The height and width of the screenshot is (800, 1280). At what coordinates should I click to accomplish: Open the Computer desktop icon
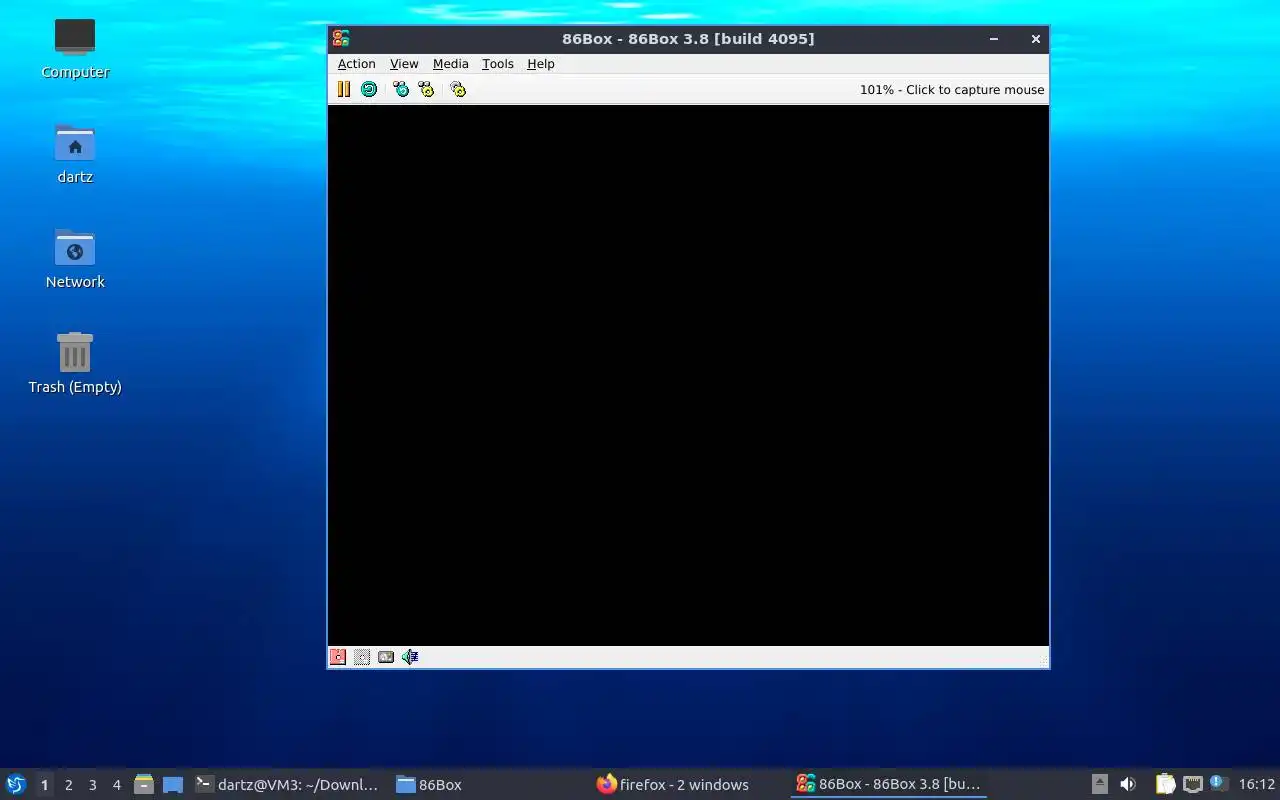(75, 48)
